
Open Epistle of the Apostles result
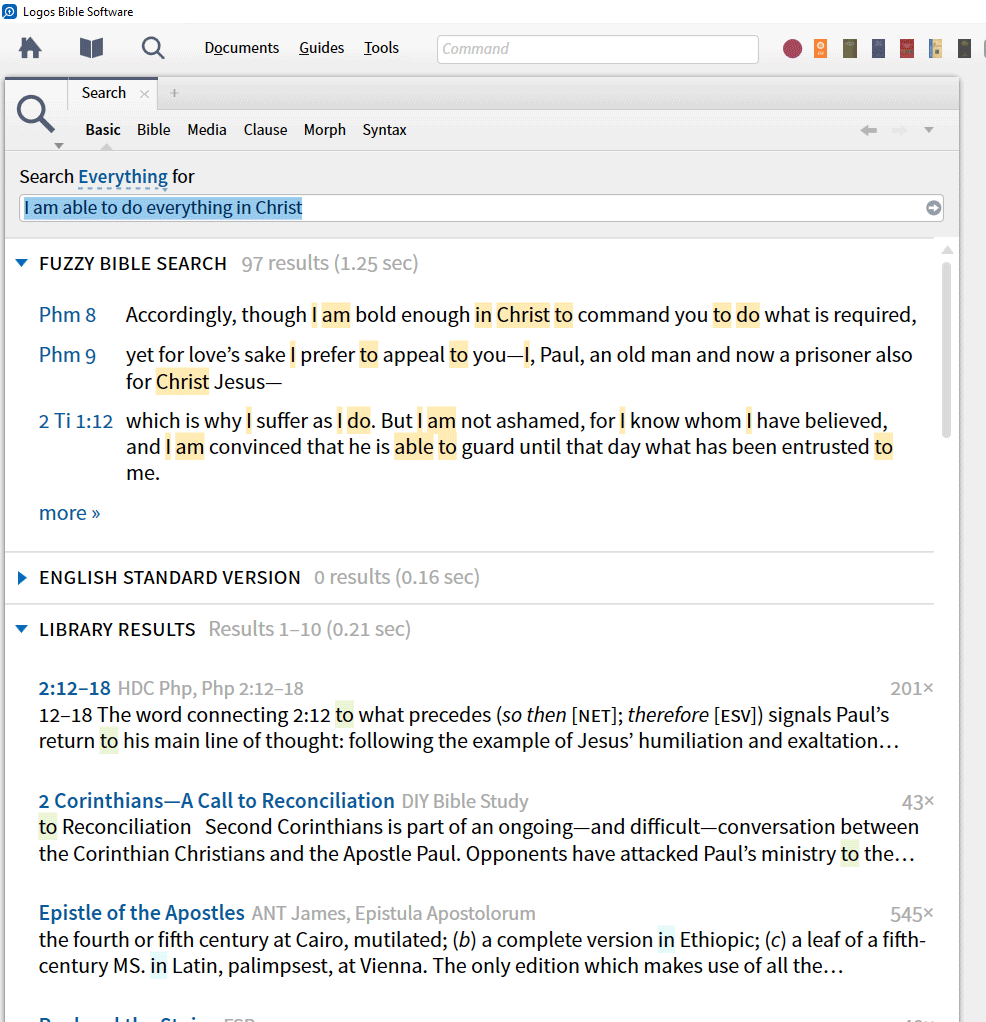click(141, 912)
